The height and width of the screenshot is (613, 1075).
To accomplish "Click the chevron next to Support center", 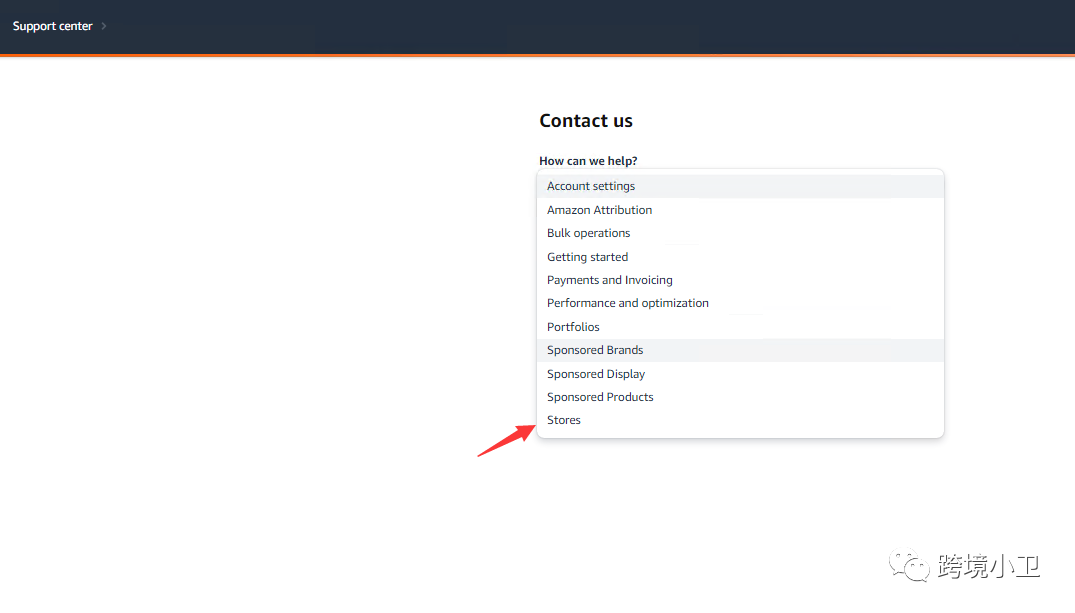I will 104,26.
